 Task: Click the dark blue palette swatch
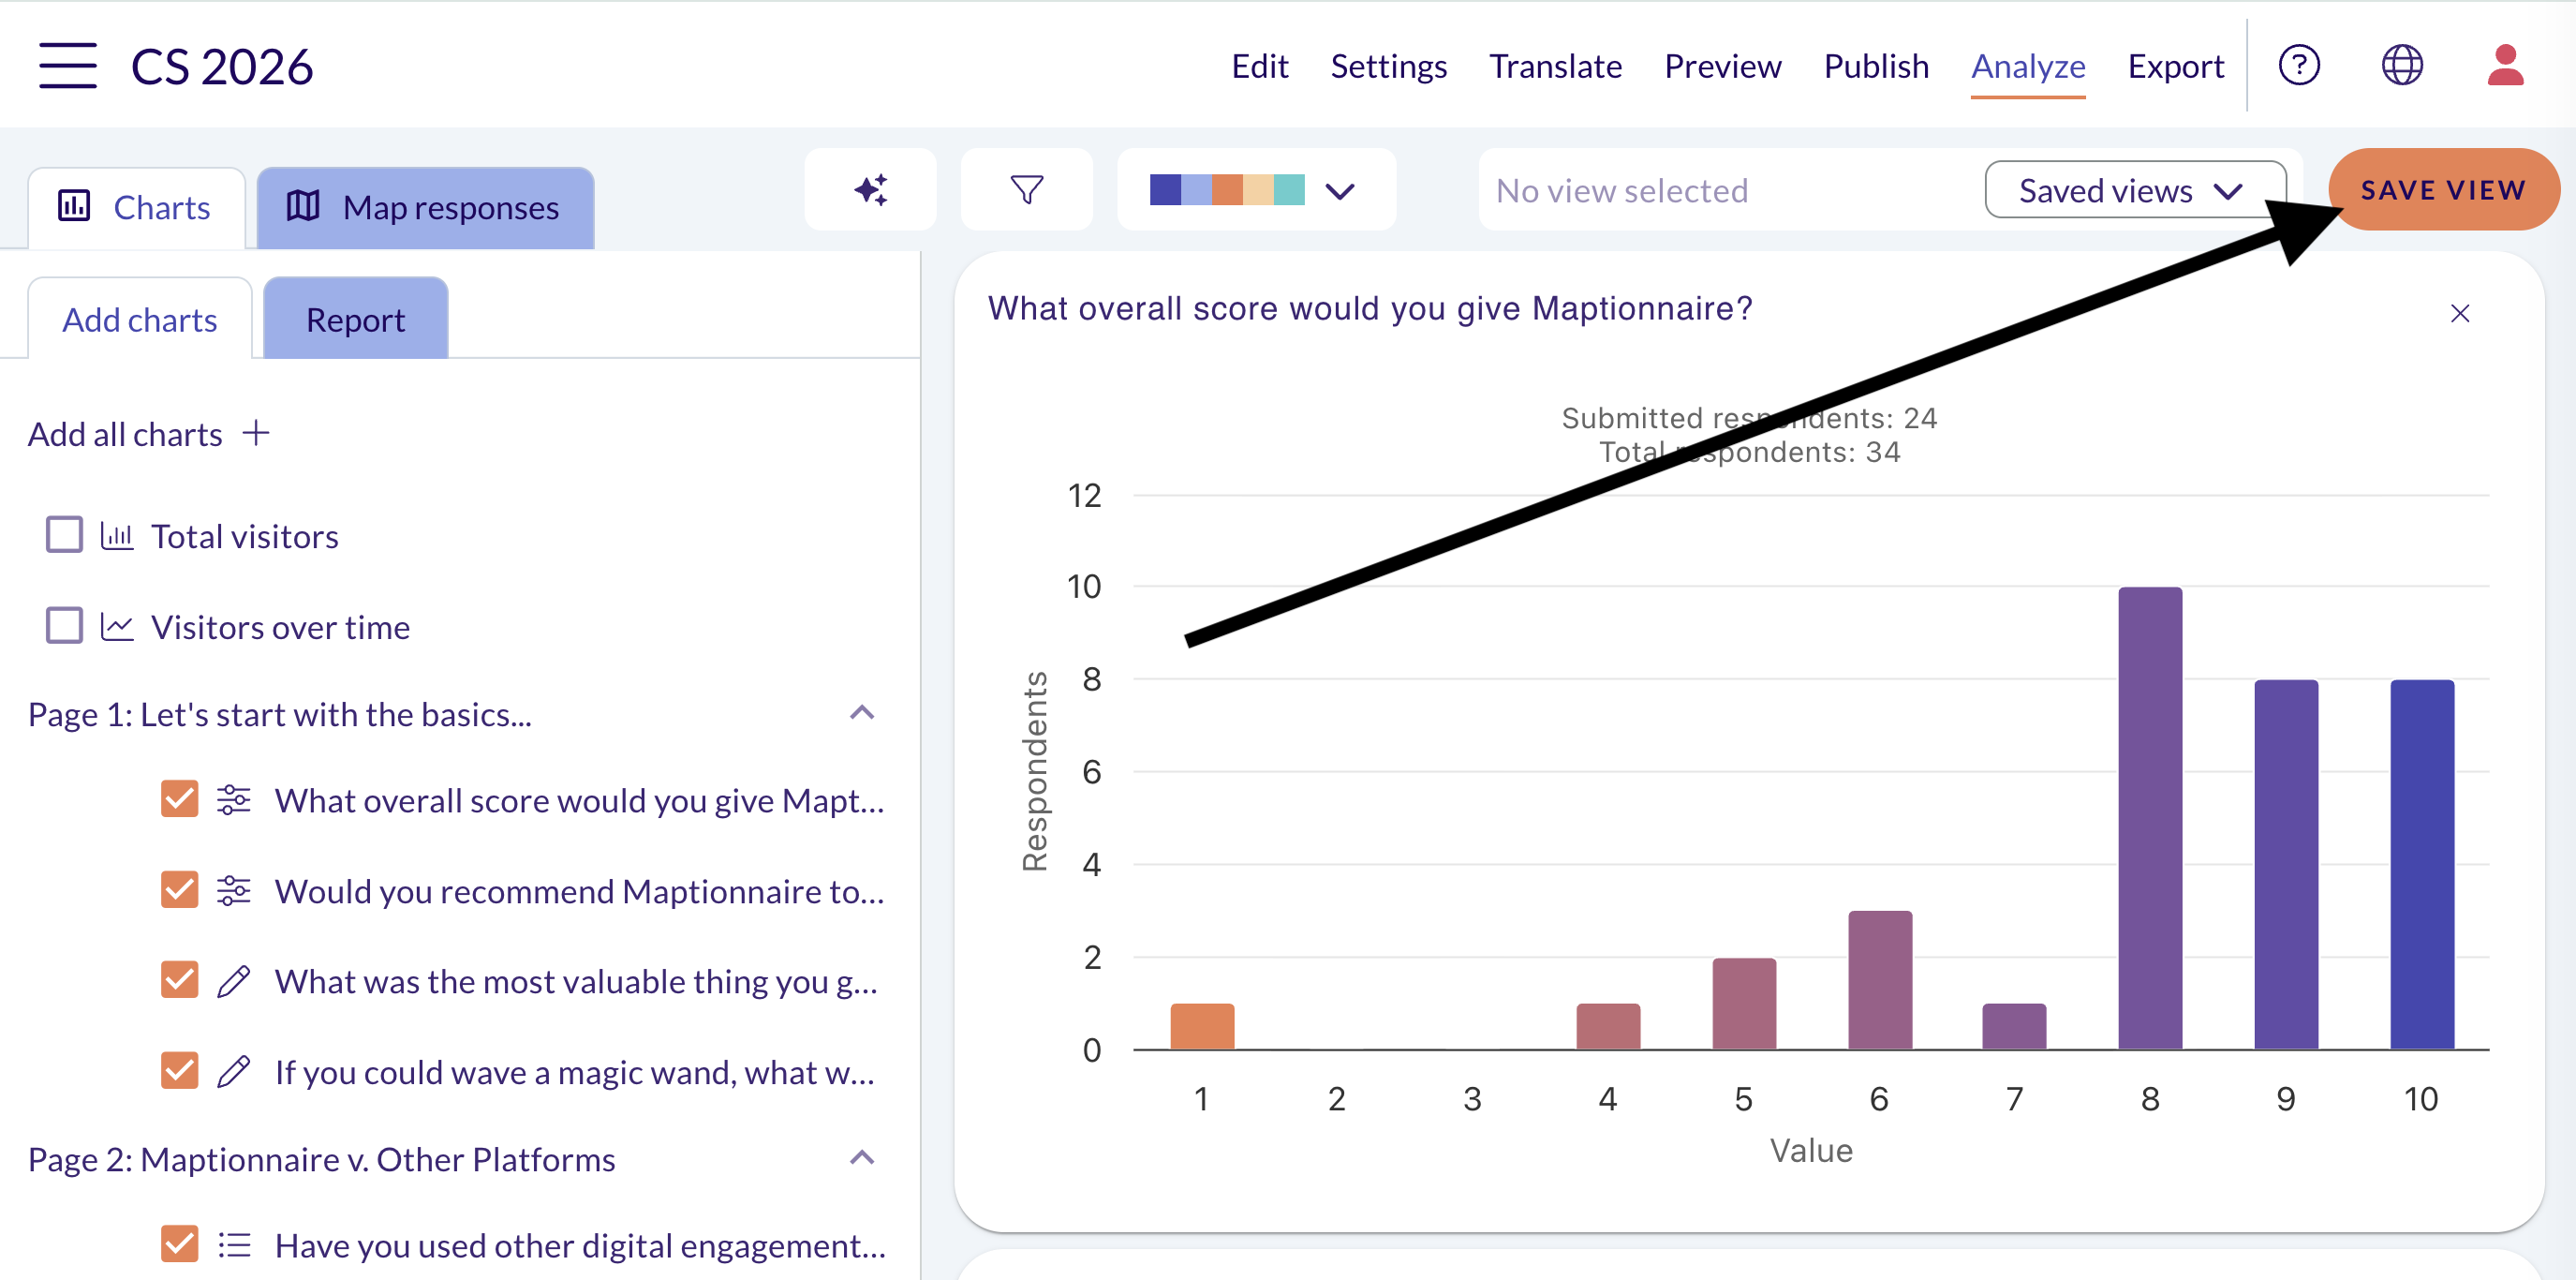[1165, 190]
